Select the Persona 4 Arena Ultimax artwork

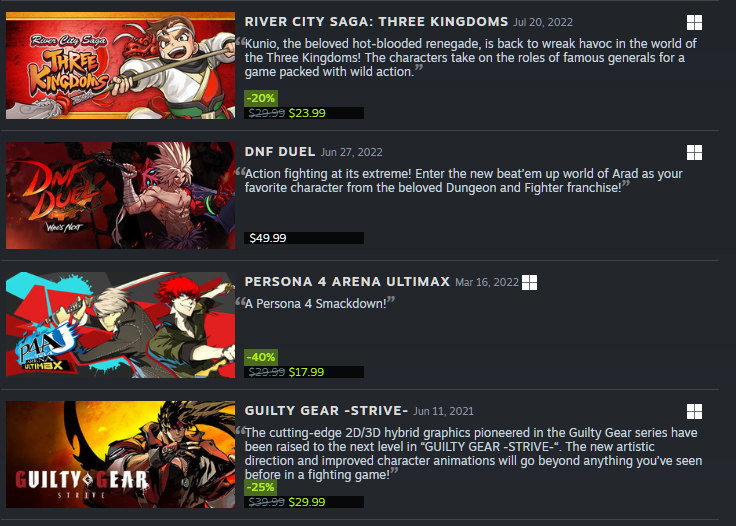coord(120,325)
